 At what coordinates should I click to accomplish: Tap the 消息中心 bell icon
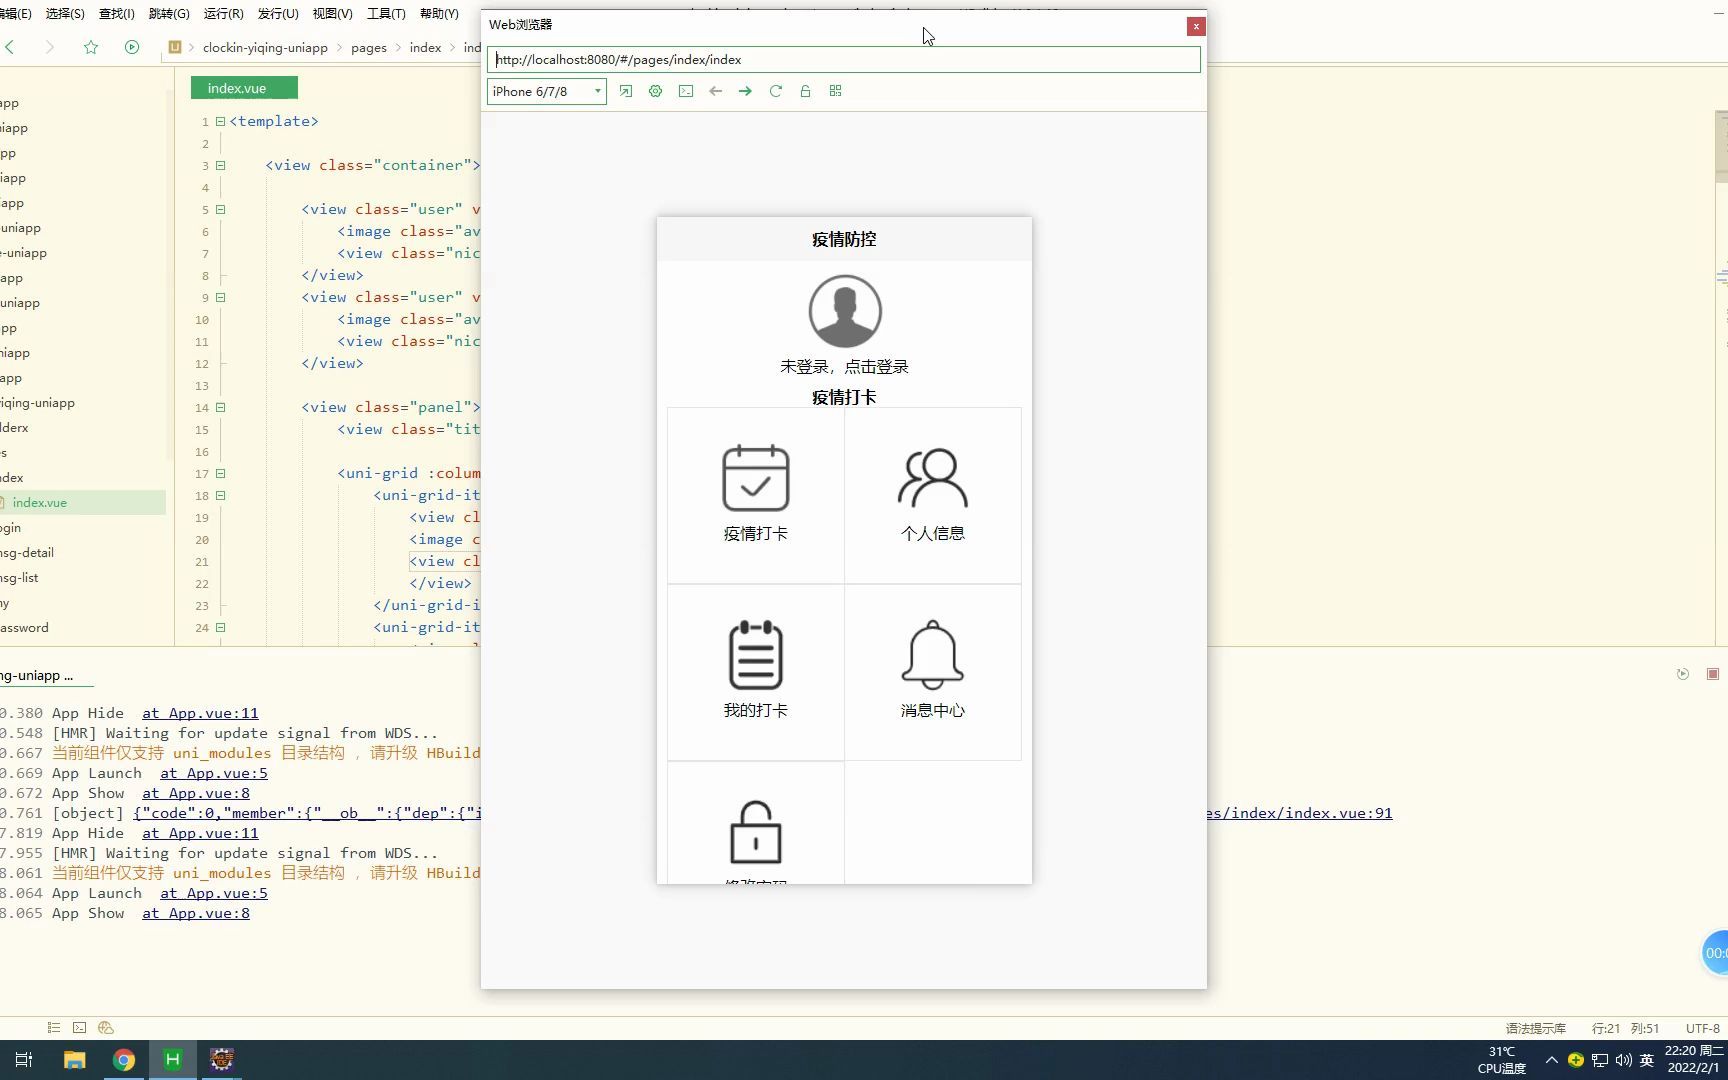(x=932, y=655)
